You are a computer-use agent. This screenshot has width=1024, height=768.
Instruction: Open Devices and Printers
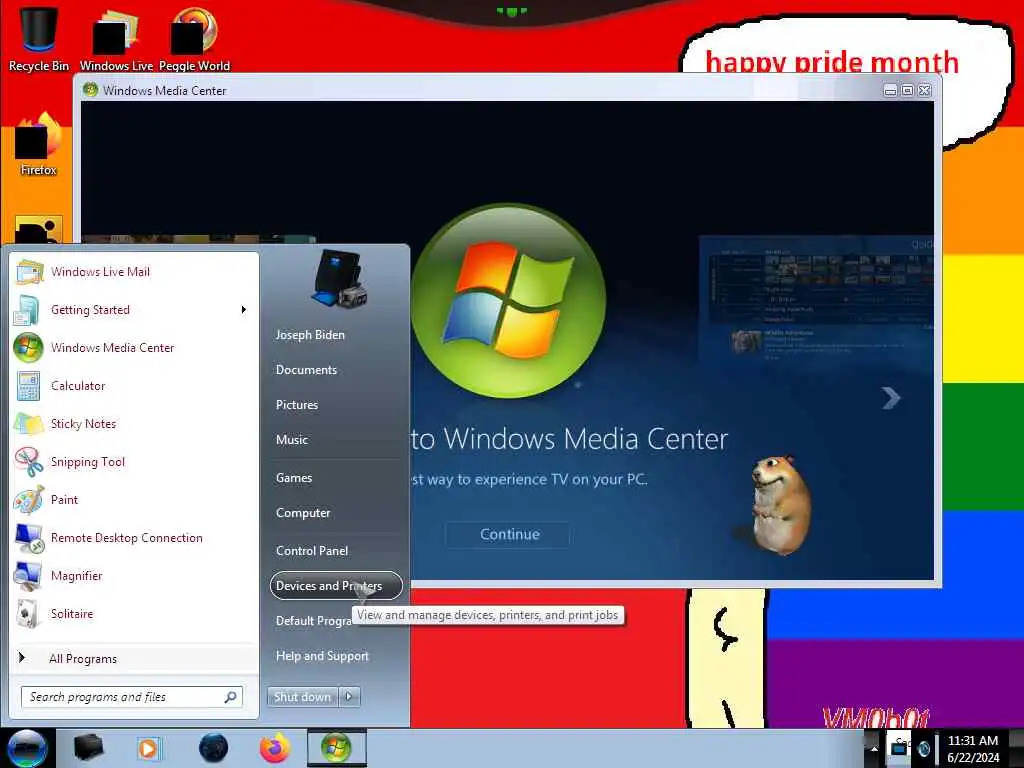[x=336, y=586]
